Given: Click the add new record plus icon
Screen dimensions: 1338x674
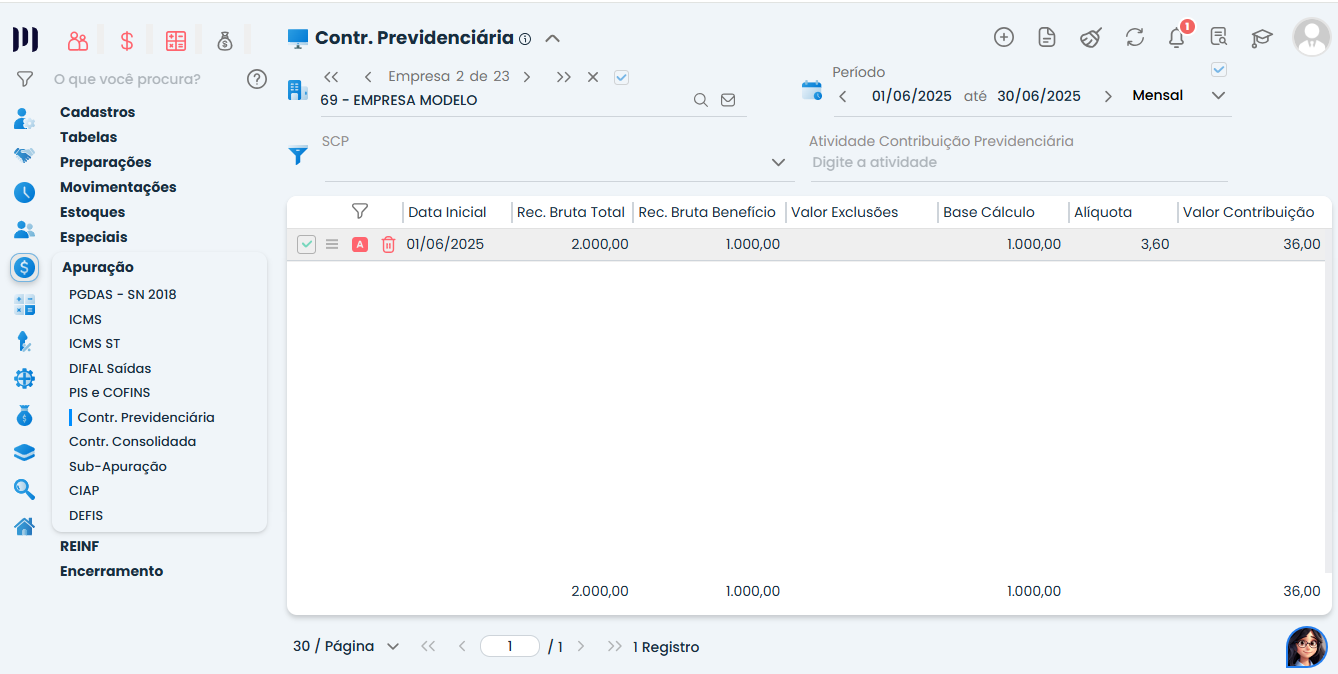Looking at the screenshot, I should (x=1004, y=37).
